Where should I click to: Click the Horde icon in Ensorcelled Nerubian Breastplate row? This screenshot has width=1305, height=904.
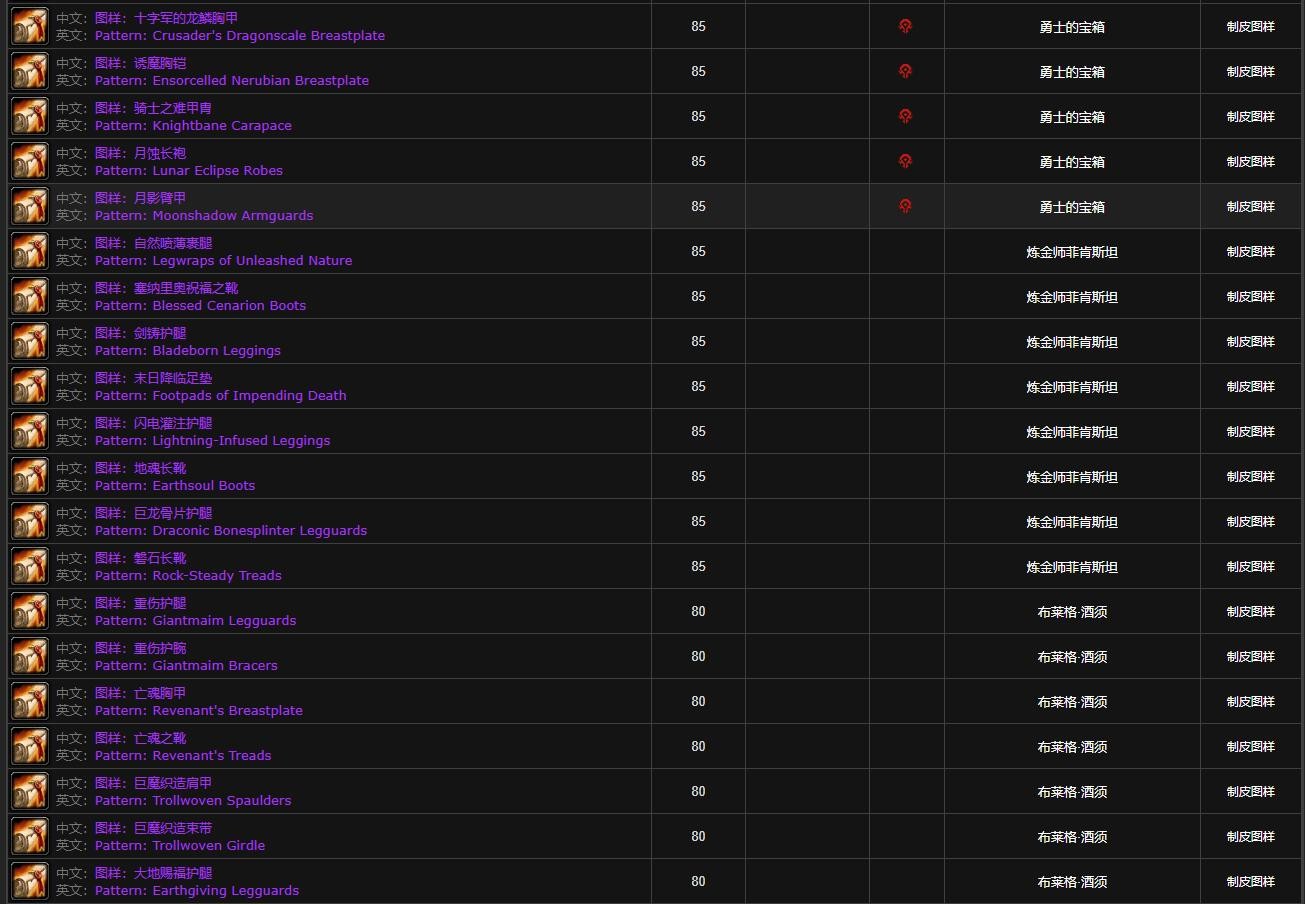pyautogui.click(x=905, y=71)
